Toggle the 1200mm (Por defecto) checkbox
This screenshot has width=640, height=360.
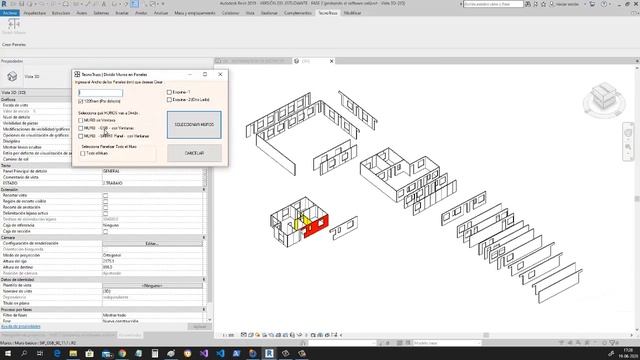click(81, 101)
